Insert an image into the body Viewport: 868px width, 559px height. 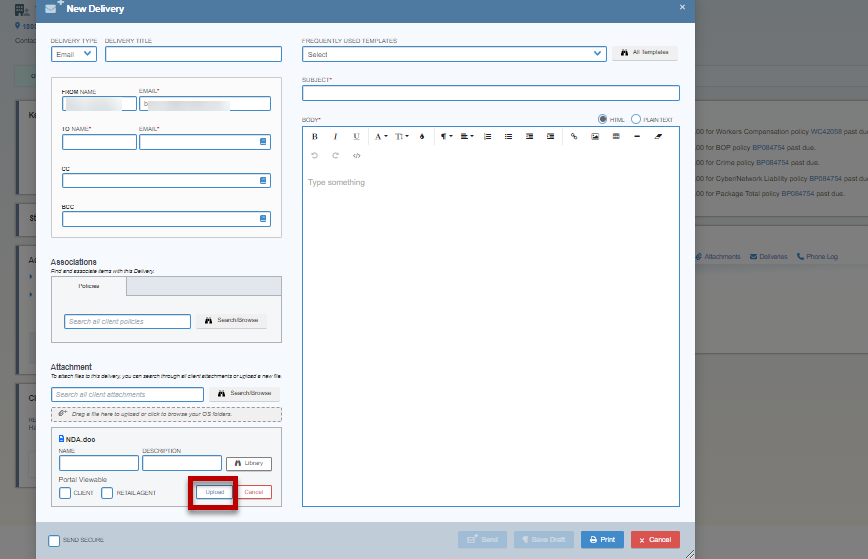[x=595, y=136]
